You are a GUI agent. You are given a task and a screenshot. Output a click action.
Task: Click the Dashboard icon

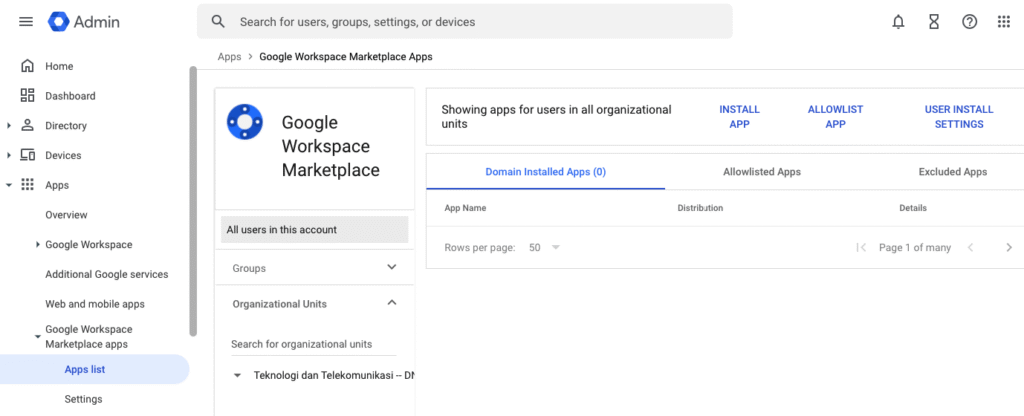[x=27, y=96]
